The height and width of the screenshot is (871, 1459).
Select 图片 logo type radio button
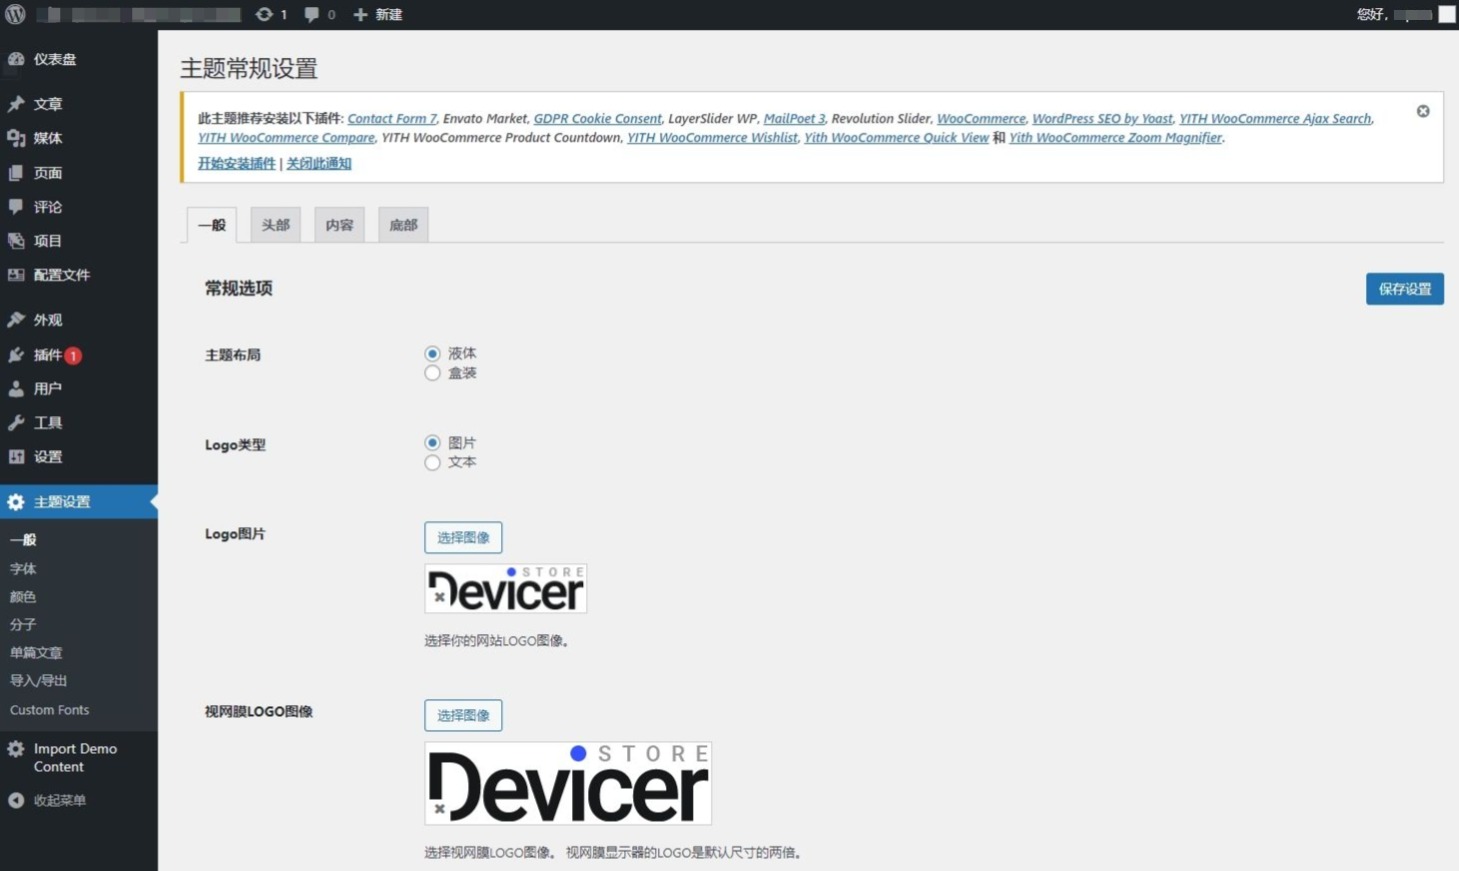click(x=432, y=443)
